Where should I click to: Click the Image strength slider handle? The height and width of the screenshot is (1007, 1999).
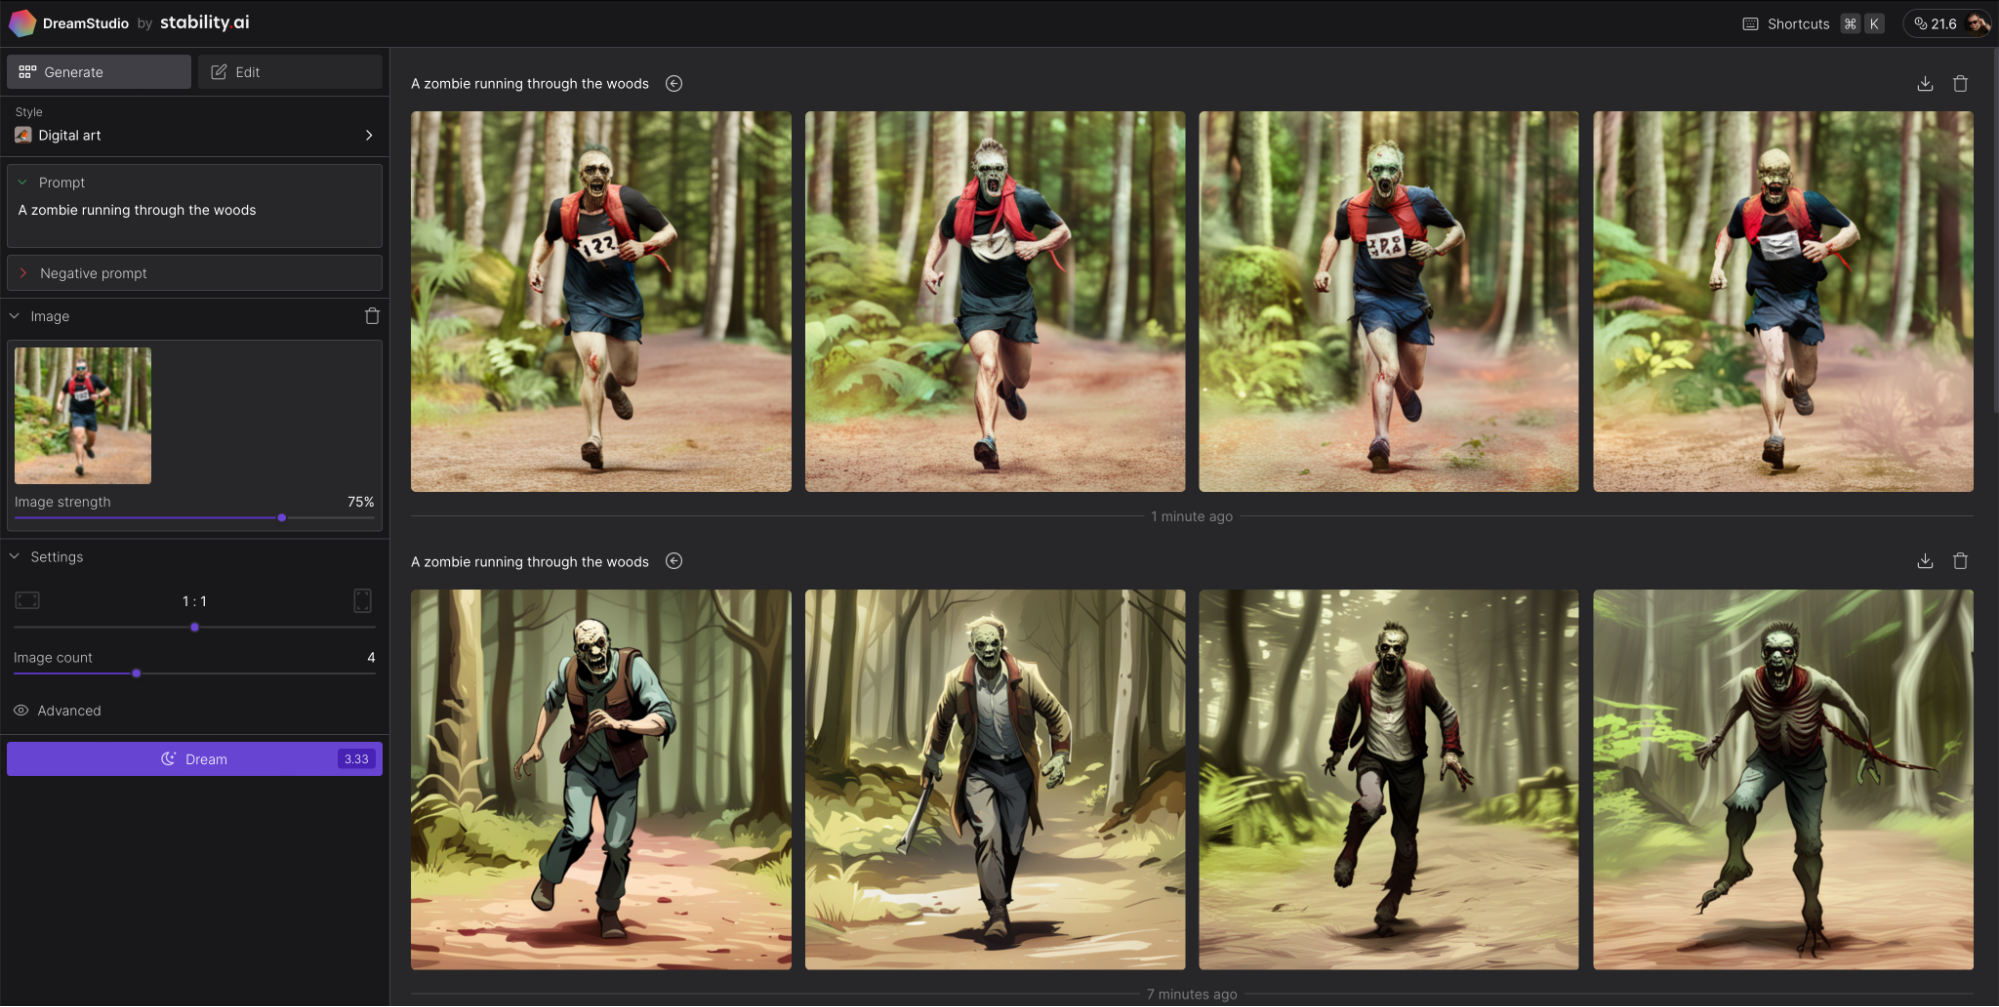[282, 518]
